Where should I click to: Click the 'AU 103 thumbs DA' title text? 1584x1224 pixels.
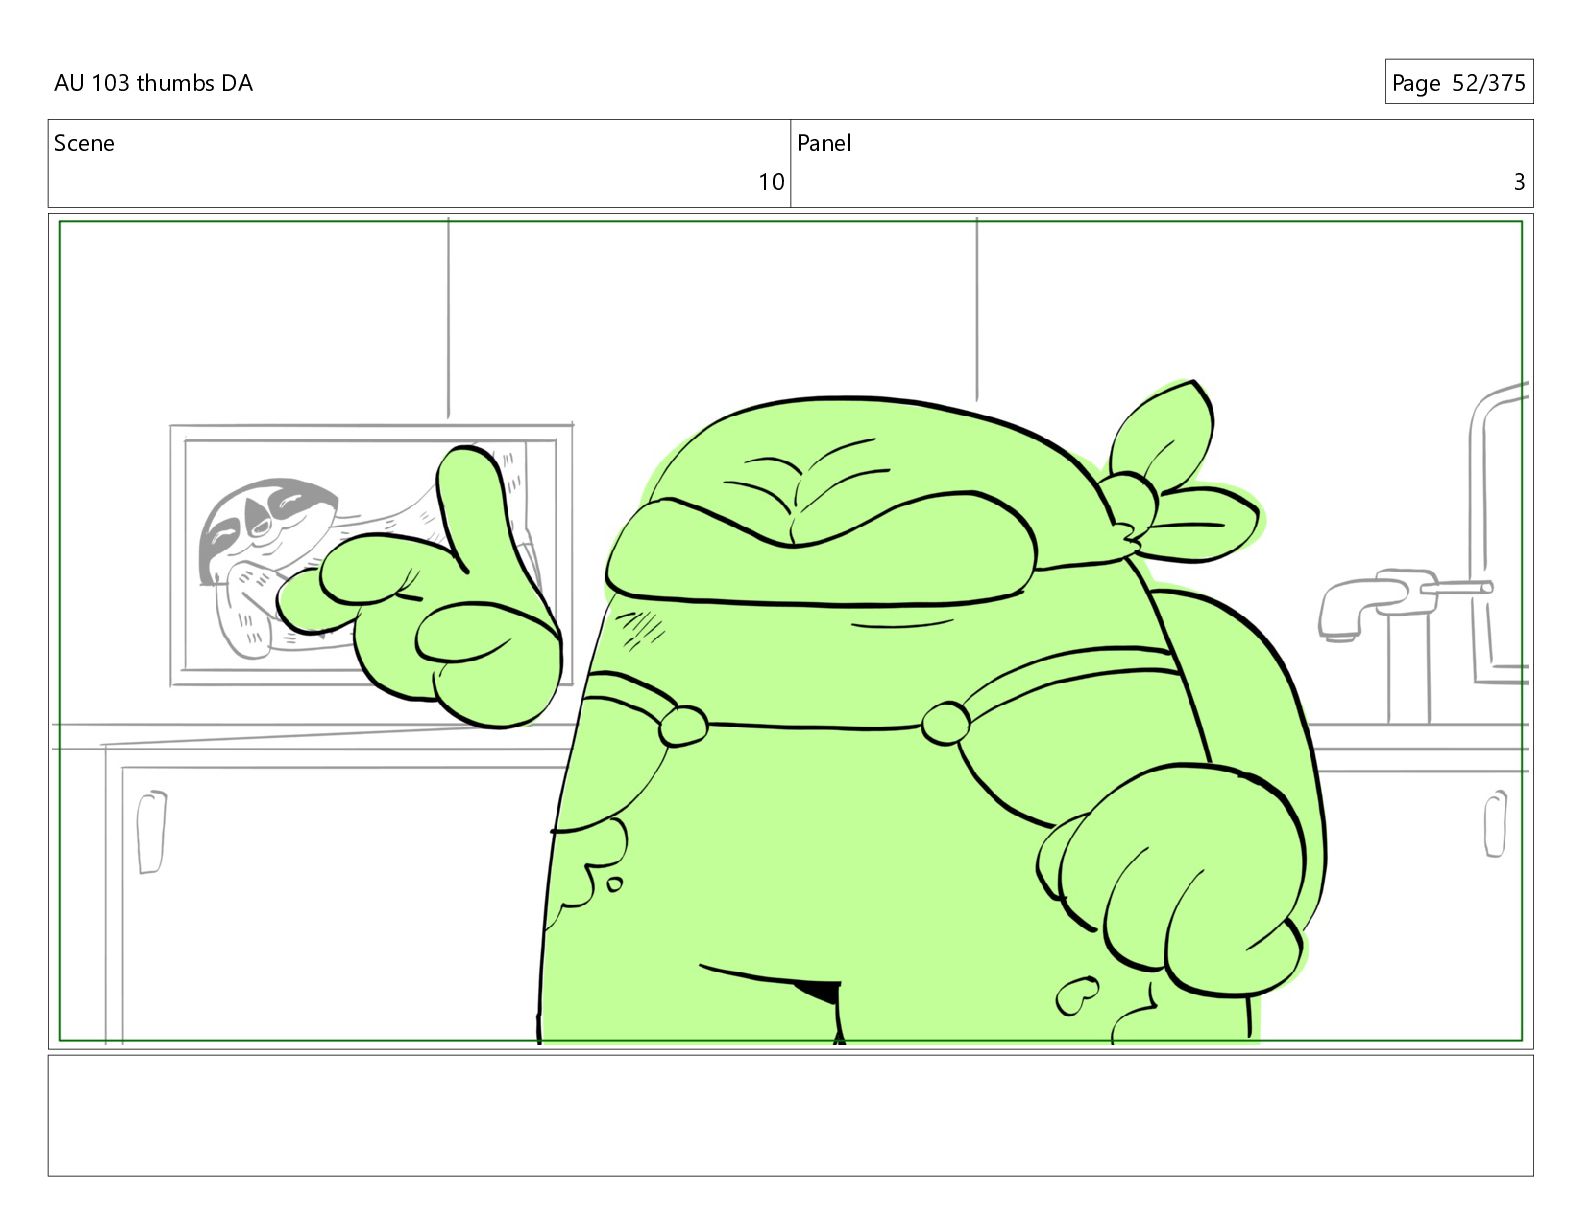[153, 83]
